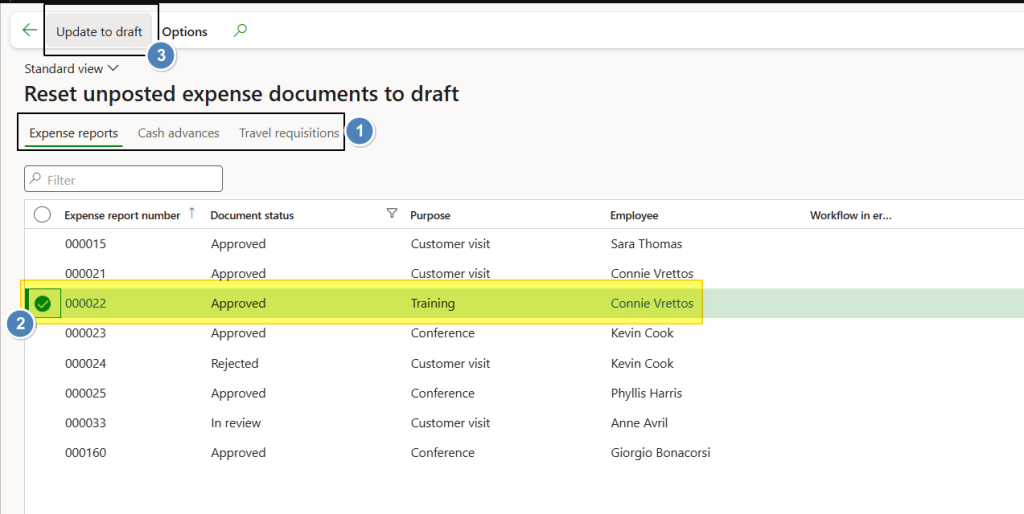Switch to the Travel requisitions tab

pyautogui.click(x=289, y=133)
